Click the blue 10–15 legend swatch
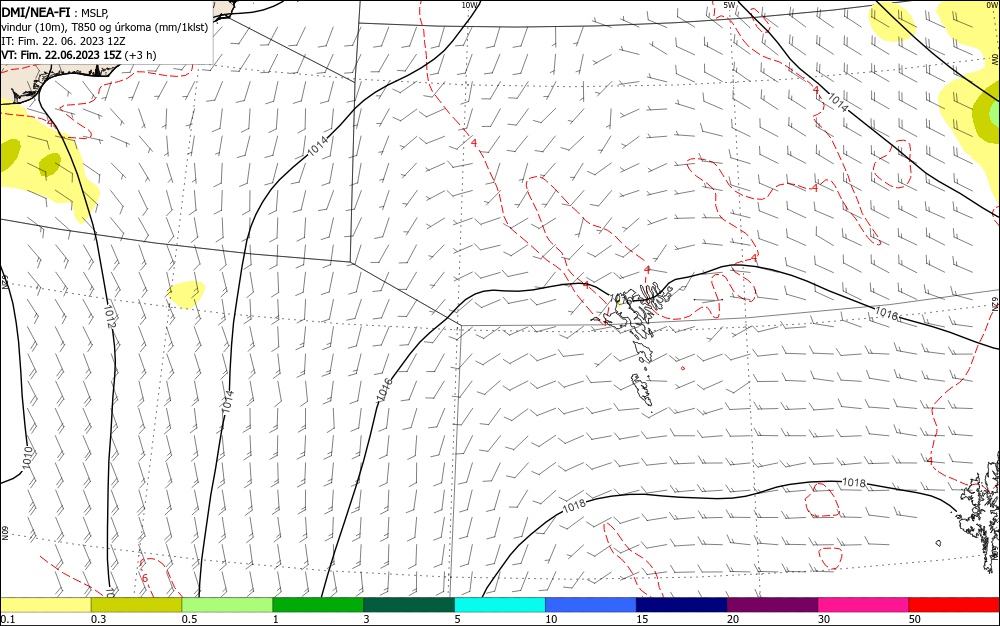 click(591, 605)
